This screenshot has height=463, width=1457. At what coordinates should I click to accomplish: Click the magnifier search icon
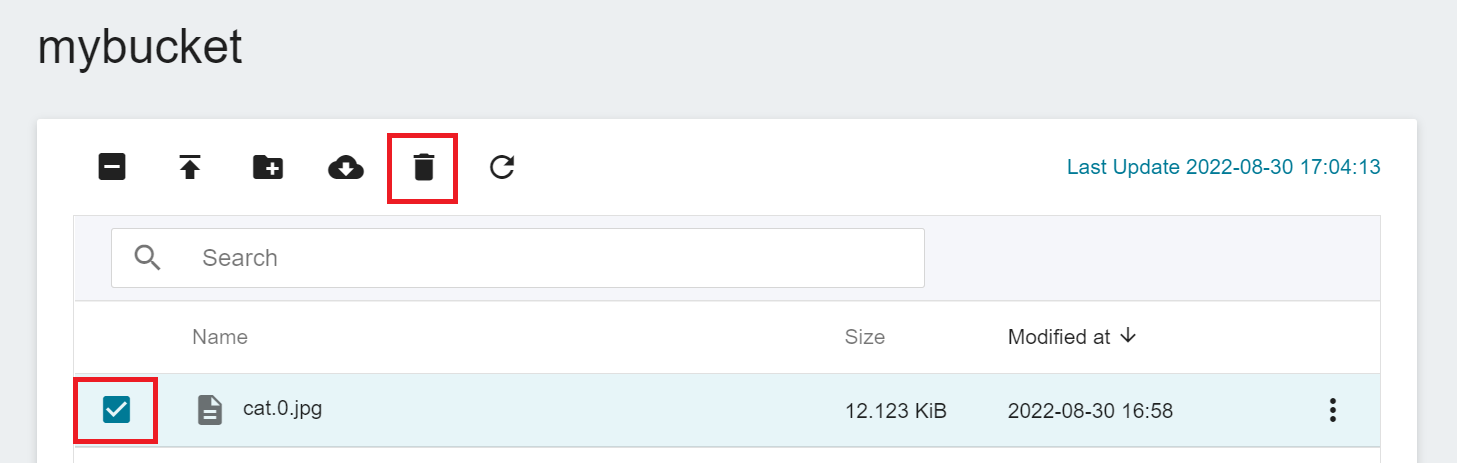pyautogui.click(x=148, y=257)
